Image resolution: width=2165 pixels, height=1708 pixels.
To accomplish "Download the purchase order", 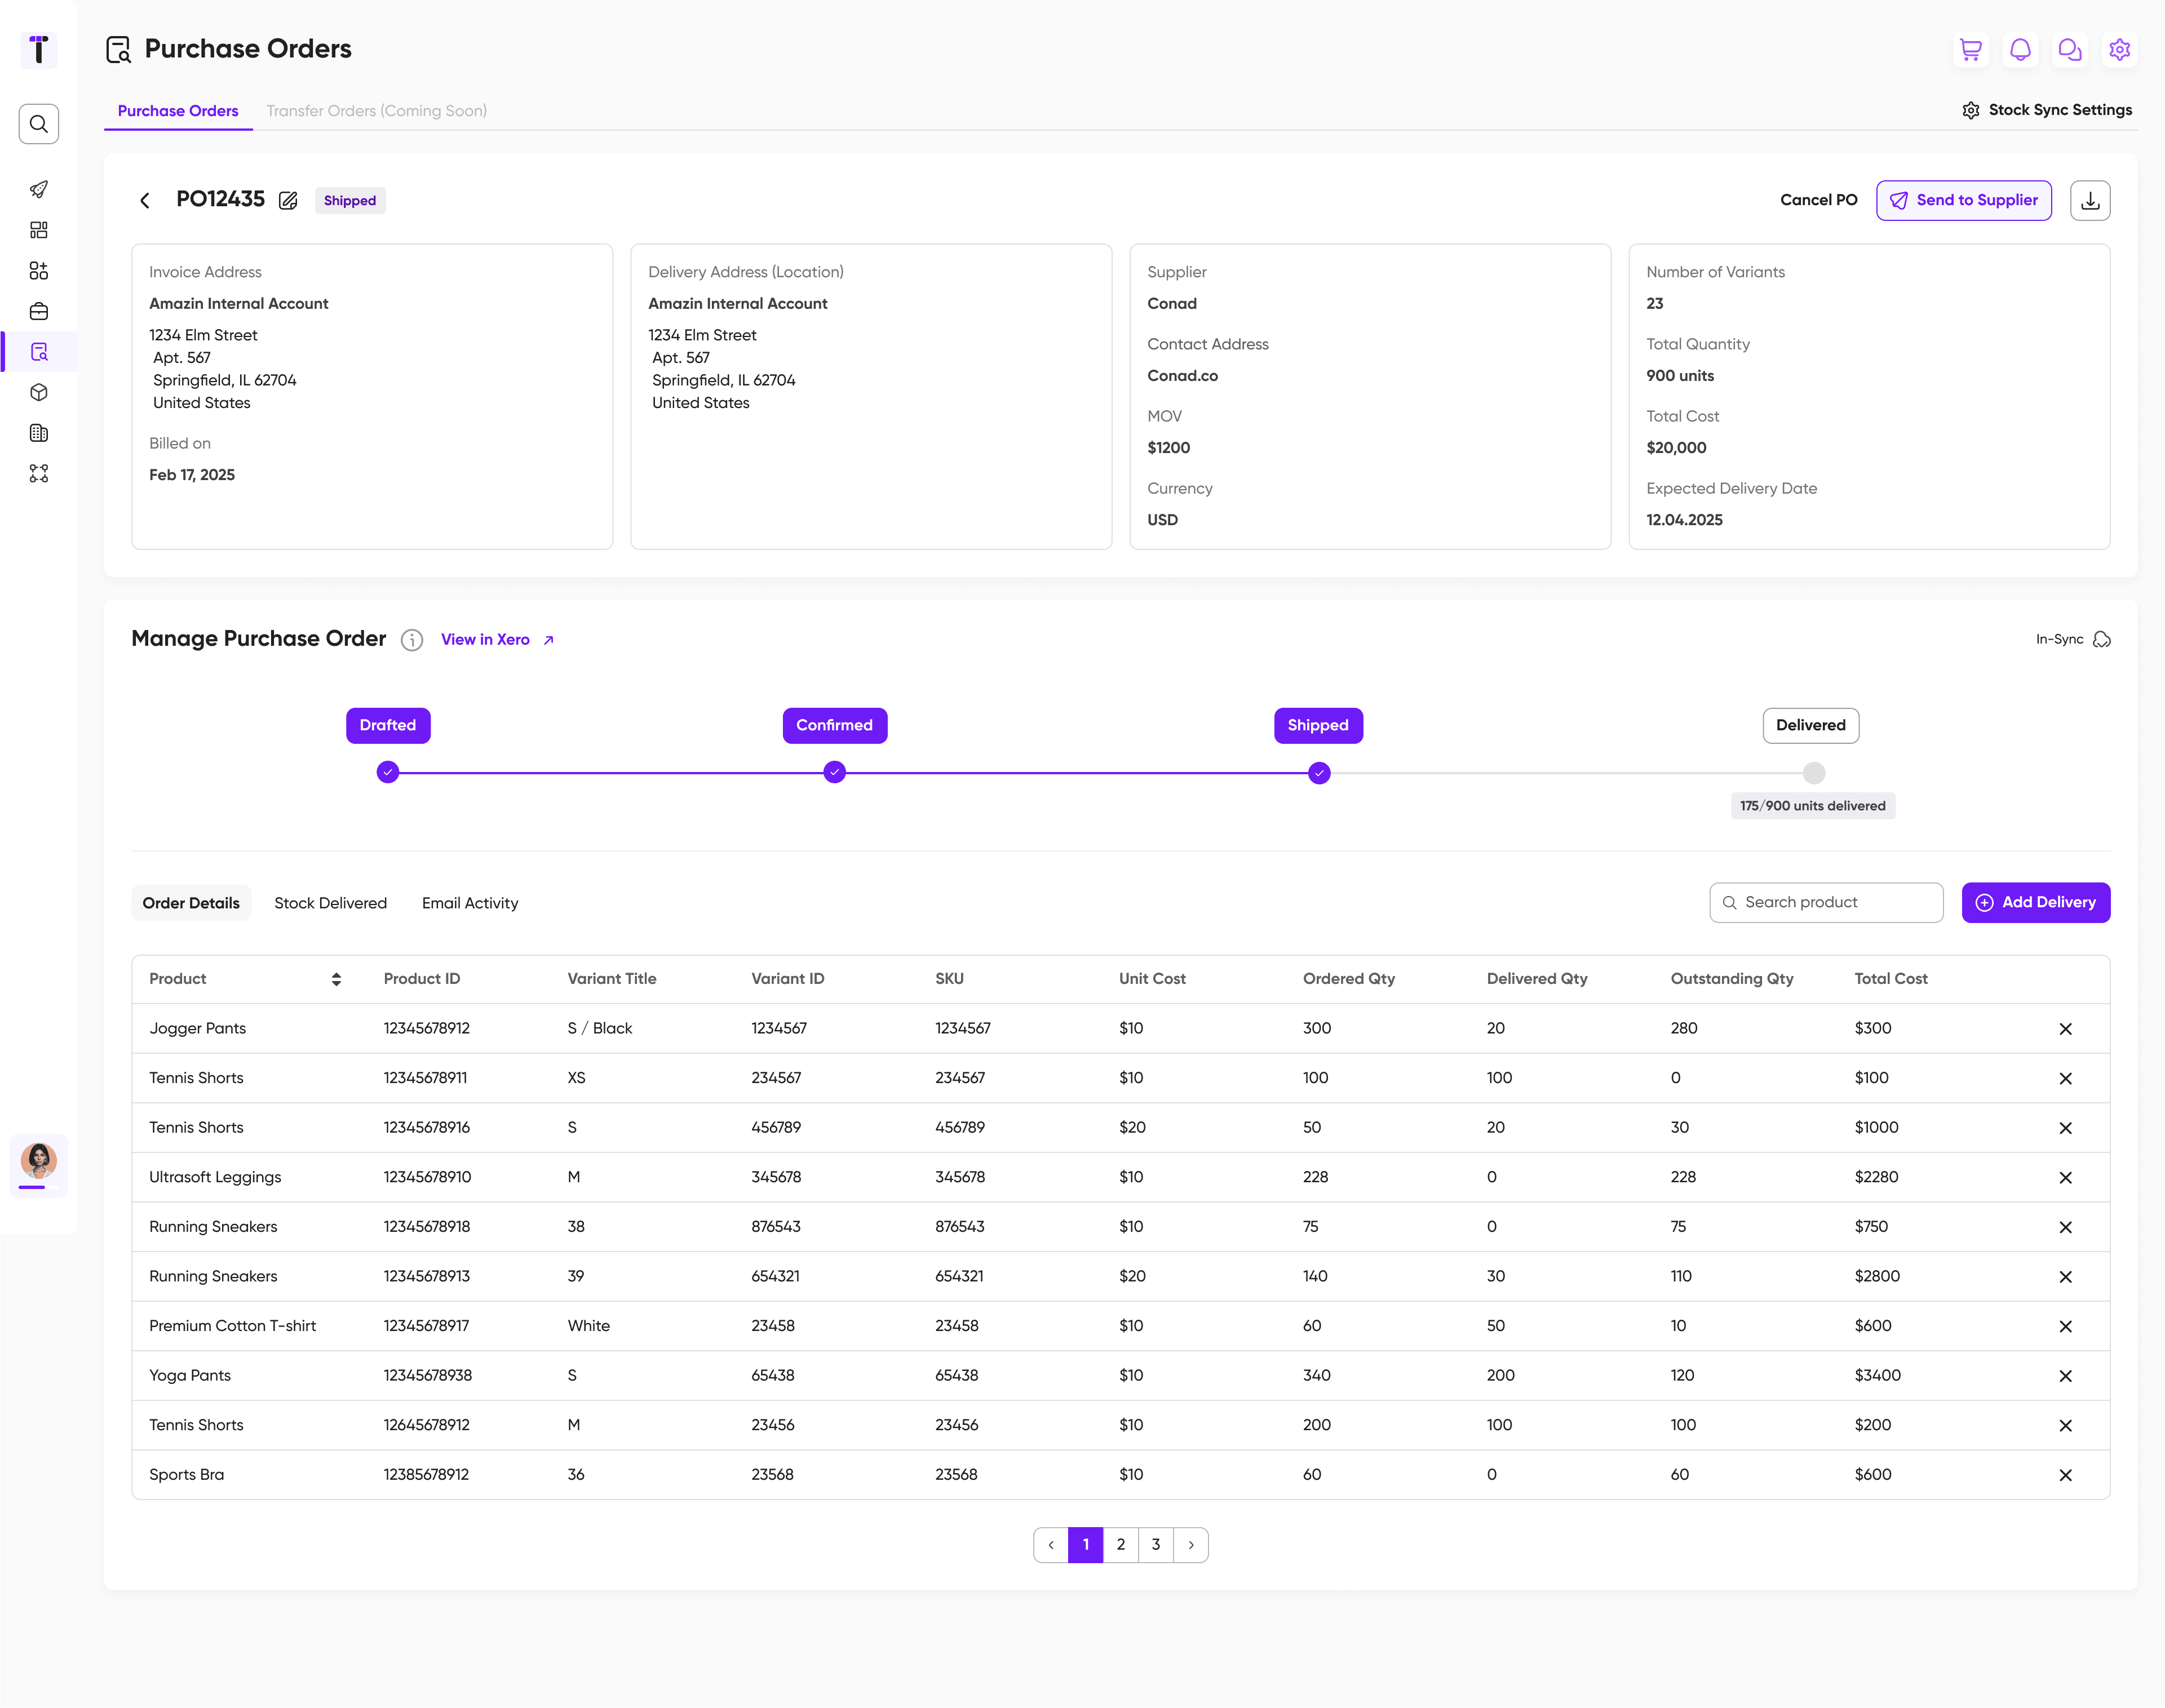I will 2090,200.
